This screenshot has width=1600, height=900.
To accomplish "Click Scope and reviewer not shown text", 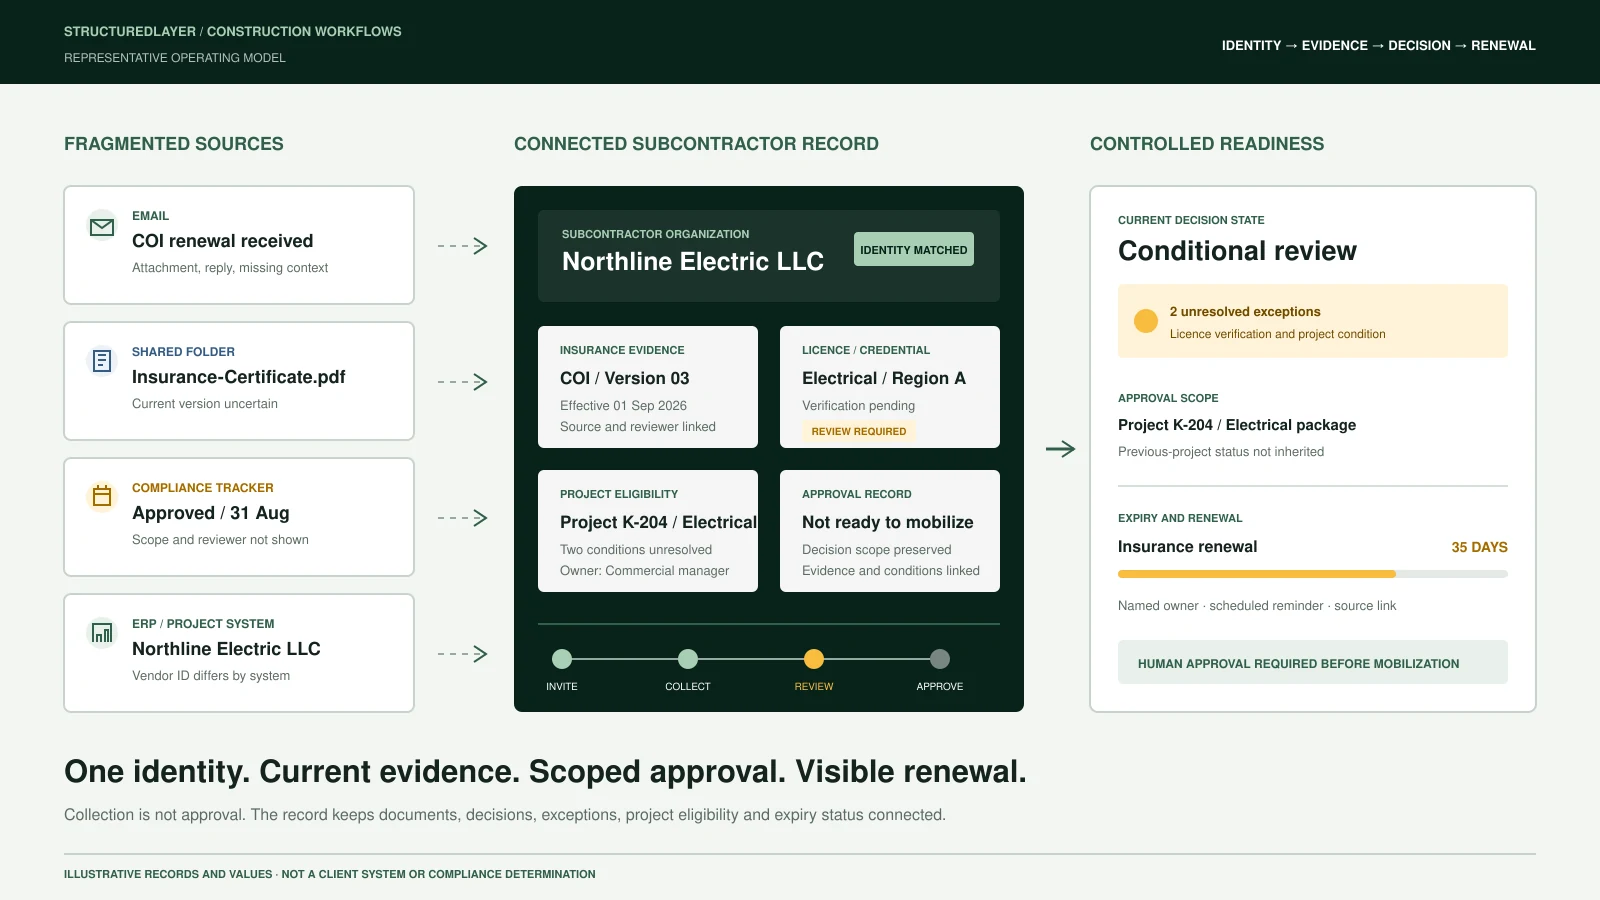I will coord(220,540).
